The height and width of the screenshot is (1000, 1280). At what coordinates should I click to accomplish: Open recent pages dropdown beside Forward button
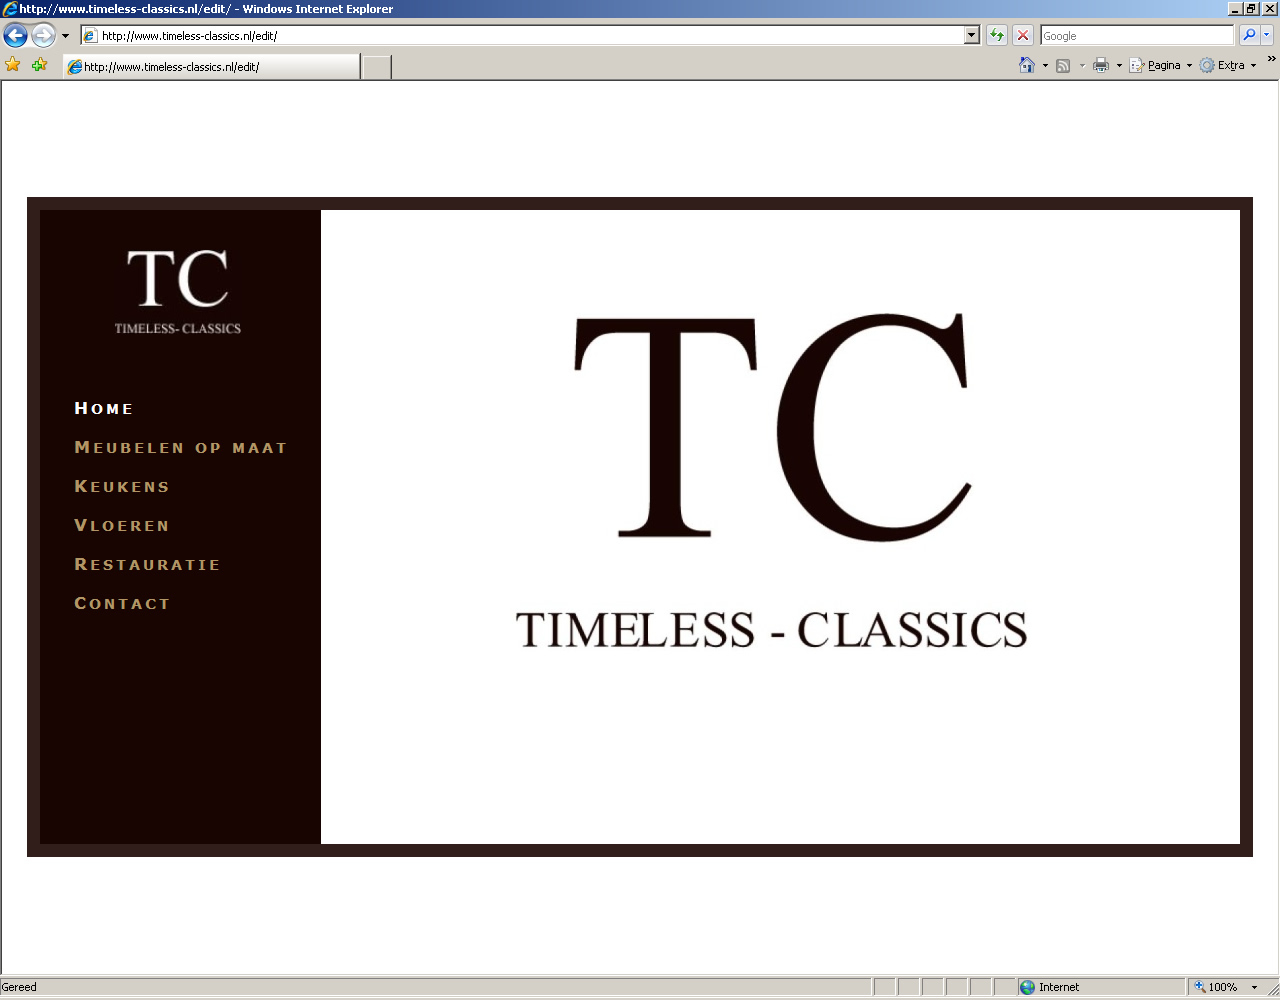(66, 36)
